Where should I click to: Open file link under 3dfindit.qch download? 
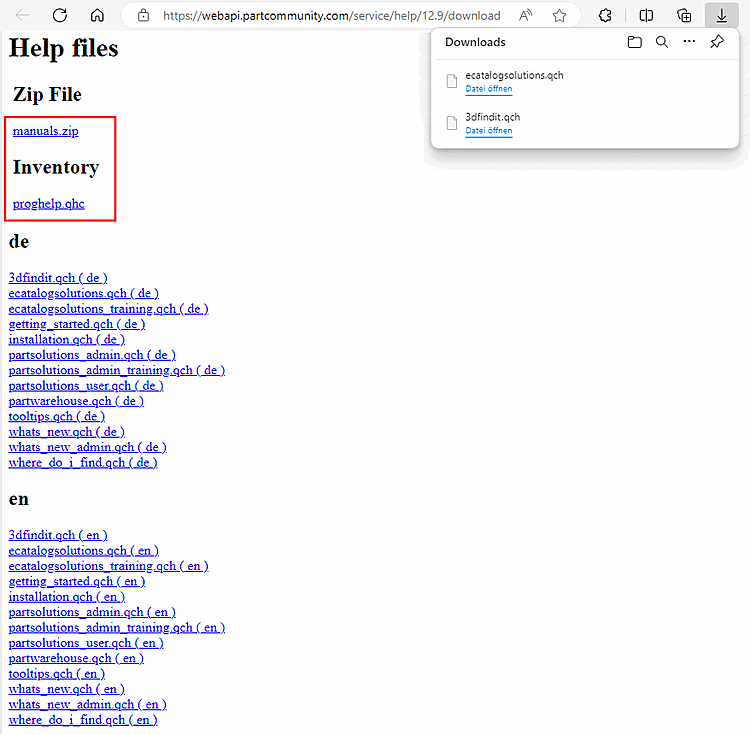click(x=489, y=131)
